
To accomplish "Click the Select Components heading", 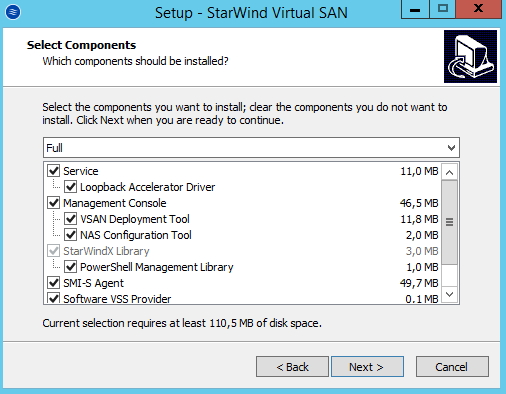I will (81, 45).
